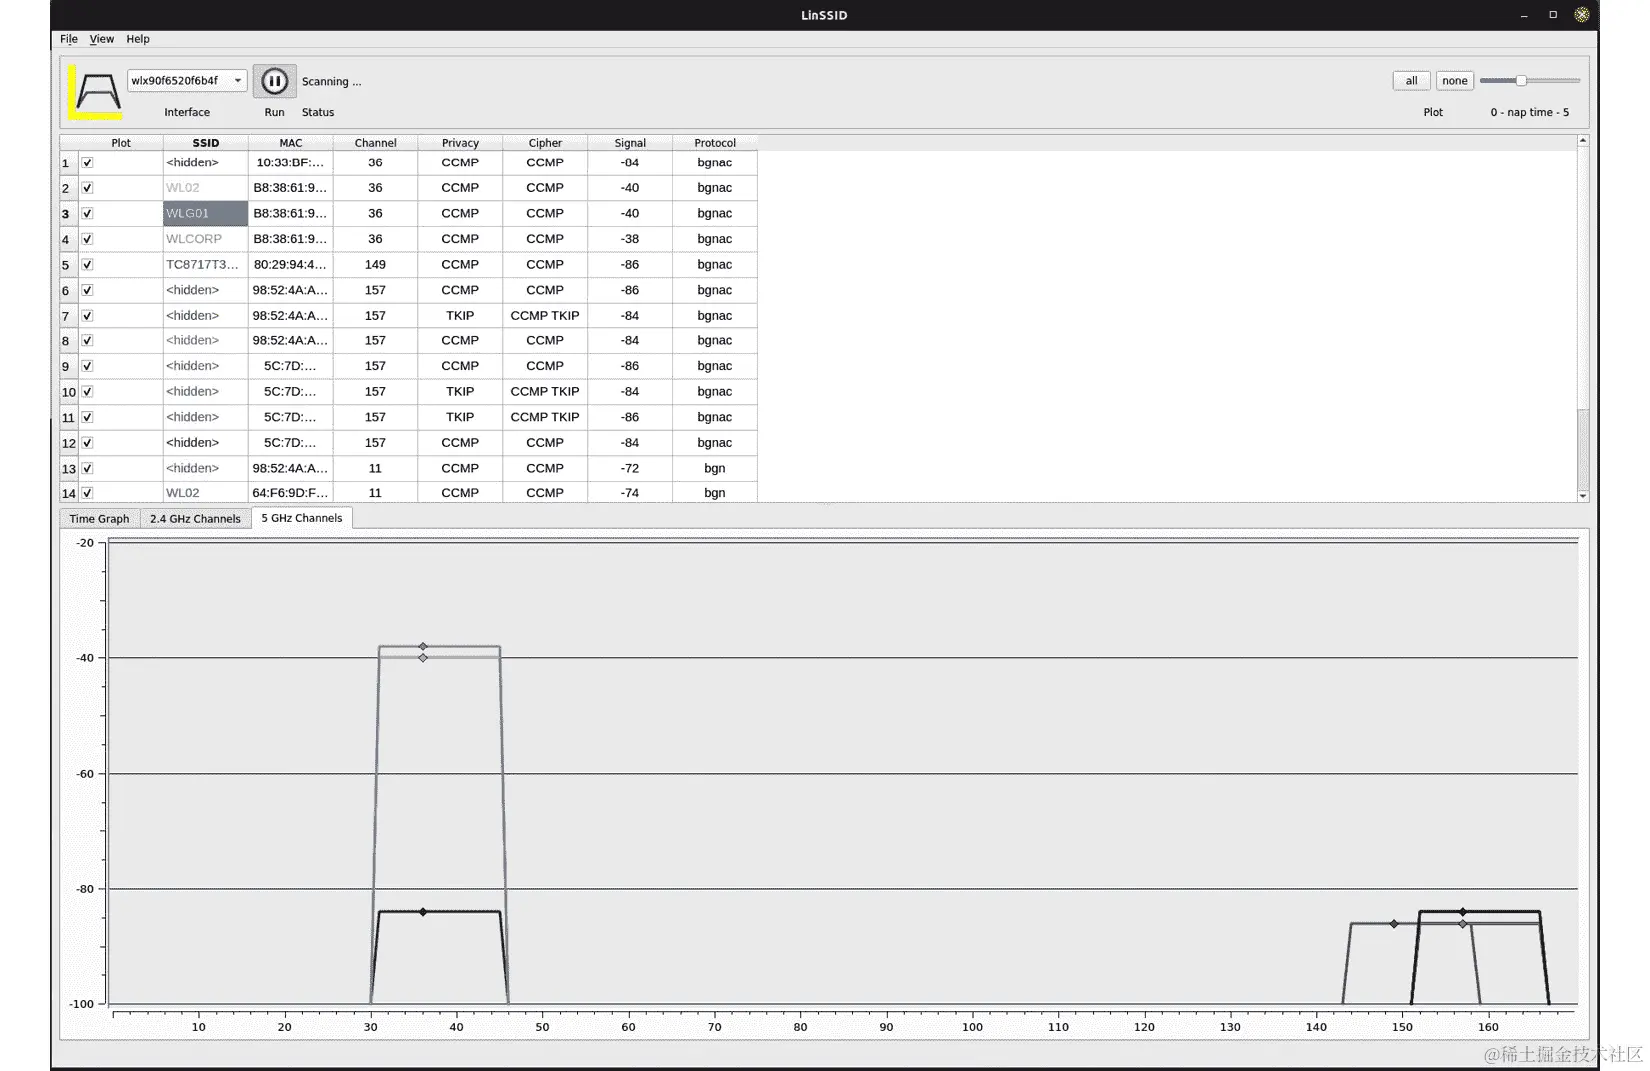This screenshot has width=1650, height=1071.
Task: Toggle plot checkbox for TC8717T3 row
Action: 87,265
